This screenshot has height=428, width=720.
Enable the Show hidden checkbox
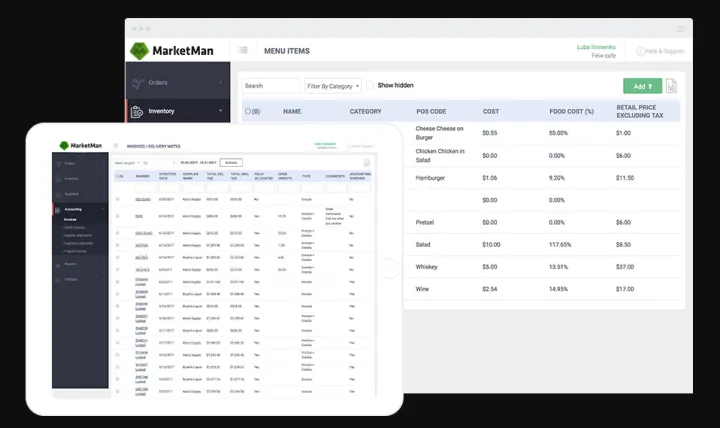pyautogui.click(x=370, y=85)
